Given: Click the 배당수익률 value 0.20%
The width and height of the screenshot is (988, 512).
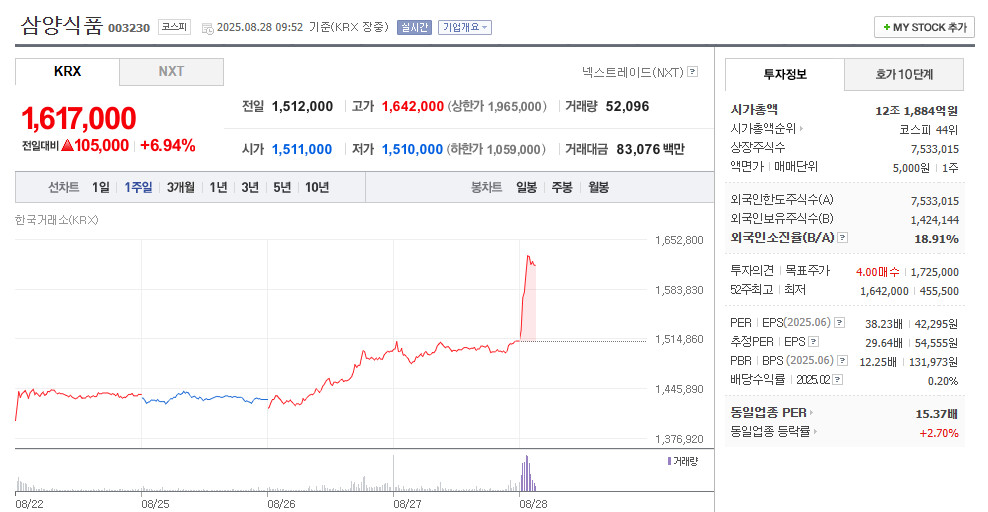Looking at the screenshot, I should click(x=943, y=381).
